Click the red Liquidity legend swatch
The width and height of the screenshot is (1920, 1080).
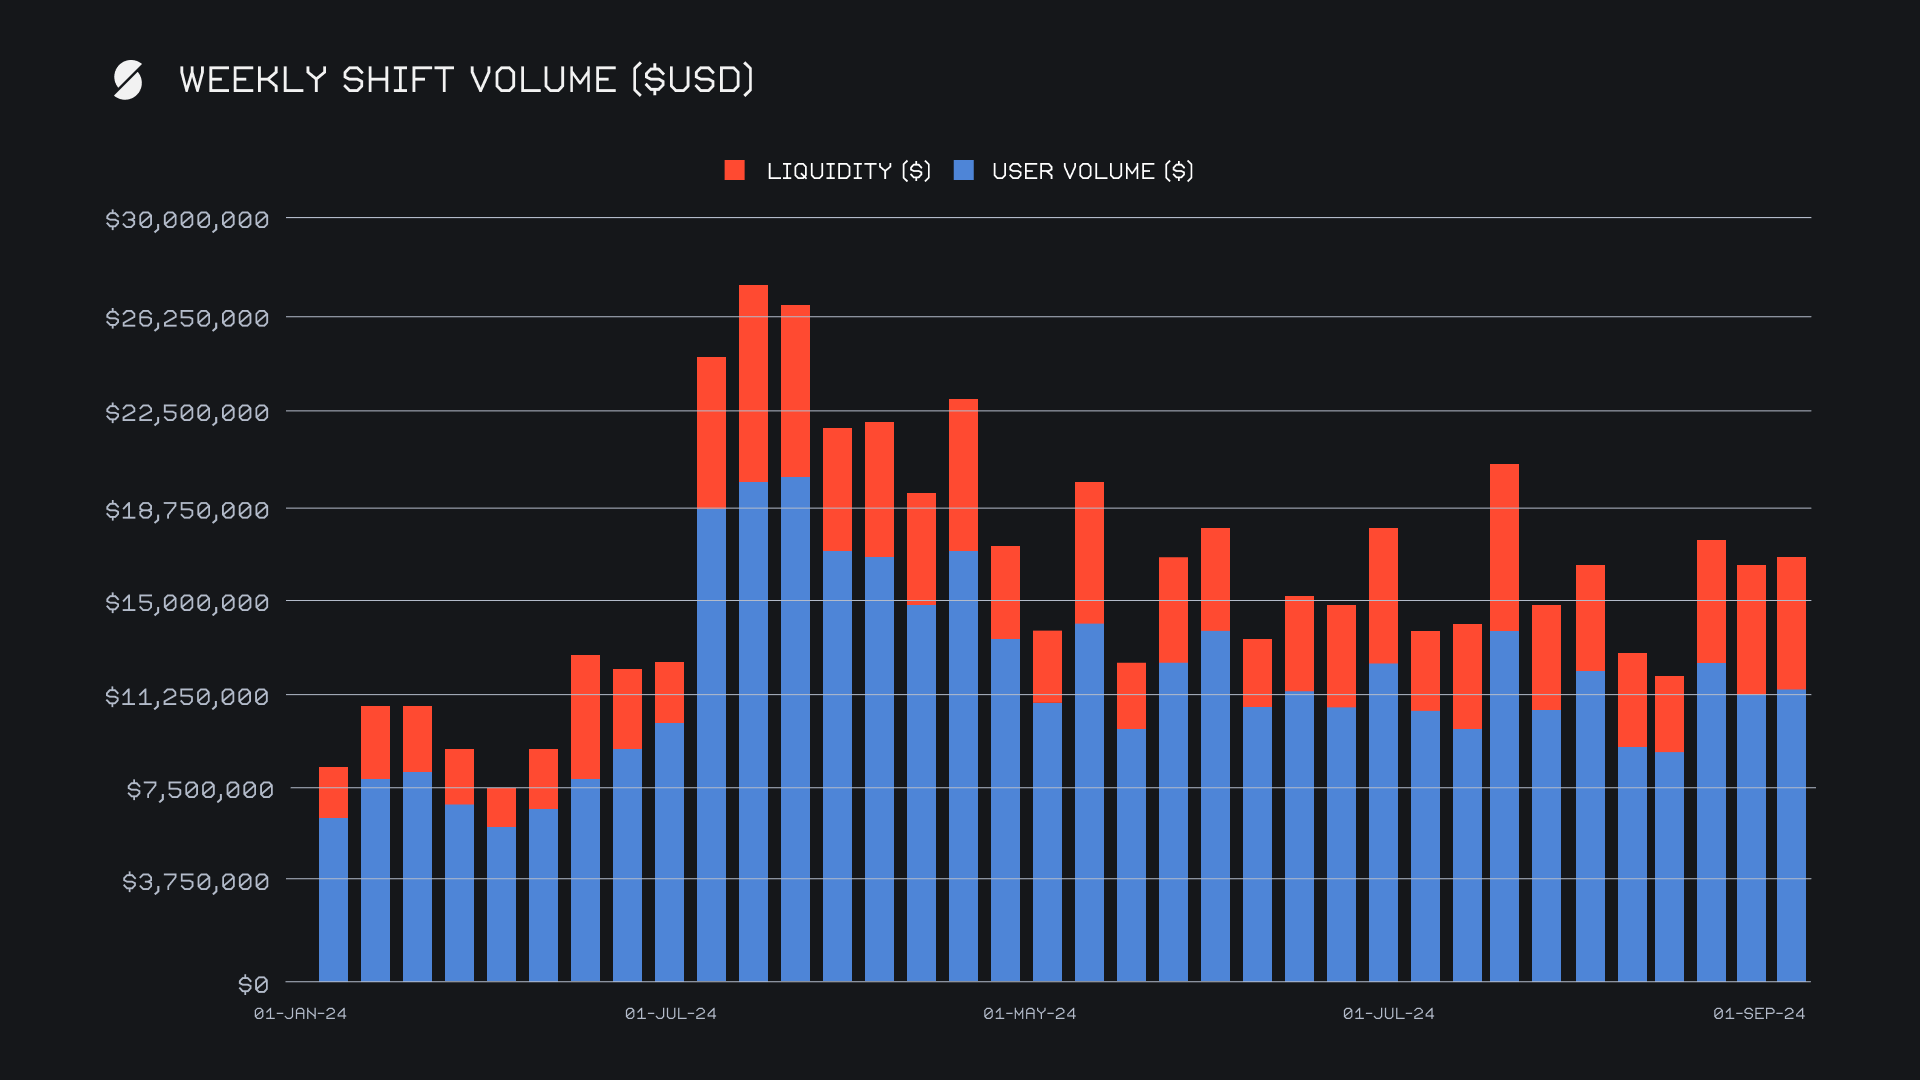735,171
